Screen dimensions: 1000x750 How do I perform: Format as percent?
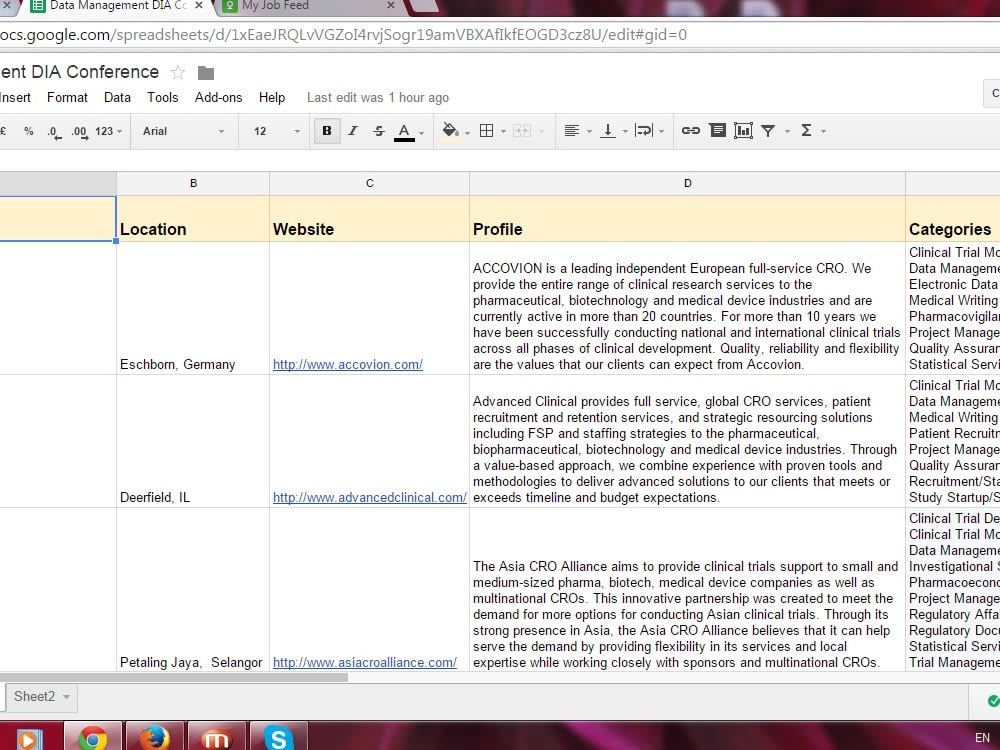point(28,131)
